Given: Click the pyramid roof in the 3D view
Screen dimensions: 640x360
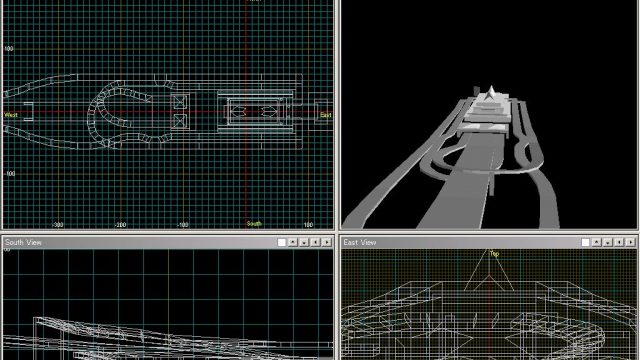Looking at the screenshot, I should point(491,92).
